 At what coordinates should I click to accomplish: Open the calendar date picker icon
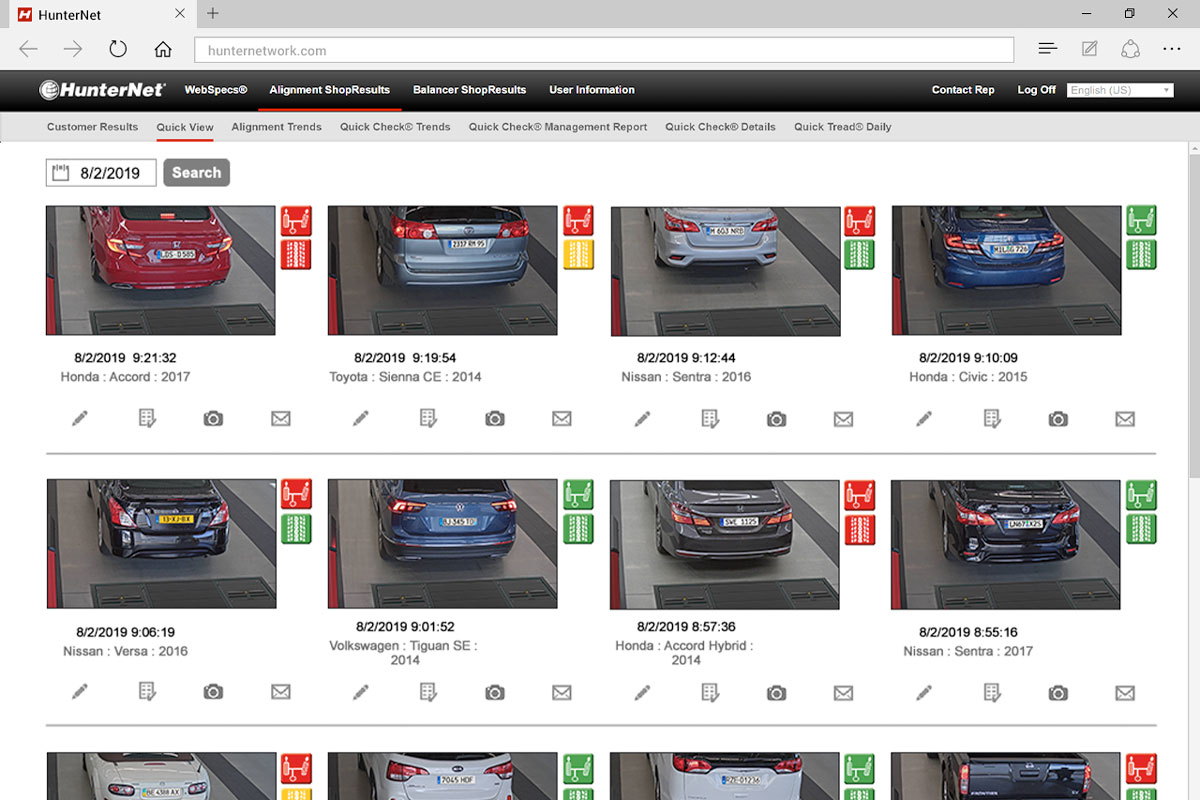point(61,173)
